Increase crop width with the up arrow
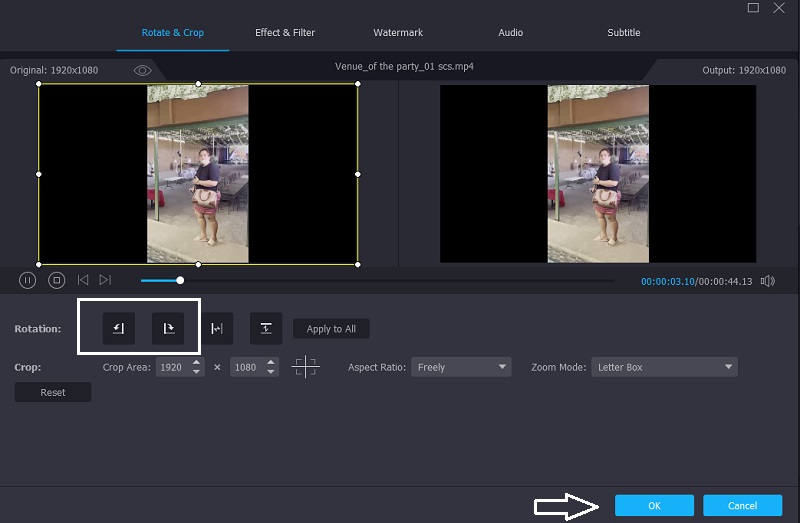Viewport: 800px width, 523px height. coord(196,362)
